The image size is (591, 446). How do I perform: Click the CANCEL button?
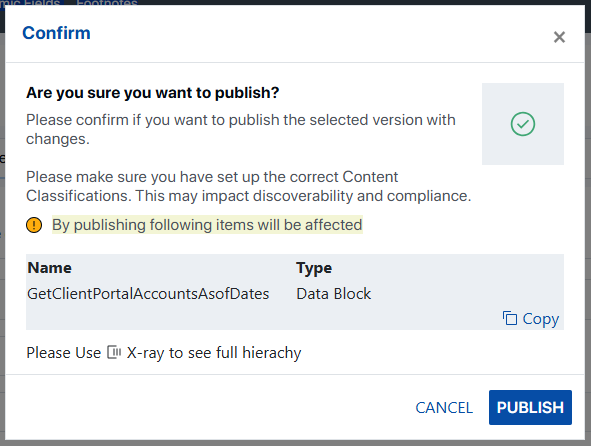pyautogui.click(x=444, y=408)
